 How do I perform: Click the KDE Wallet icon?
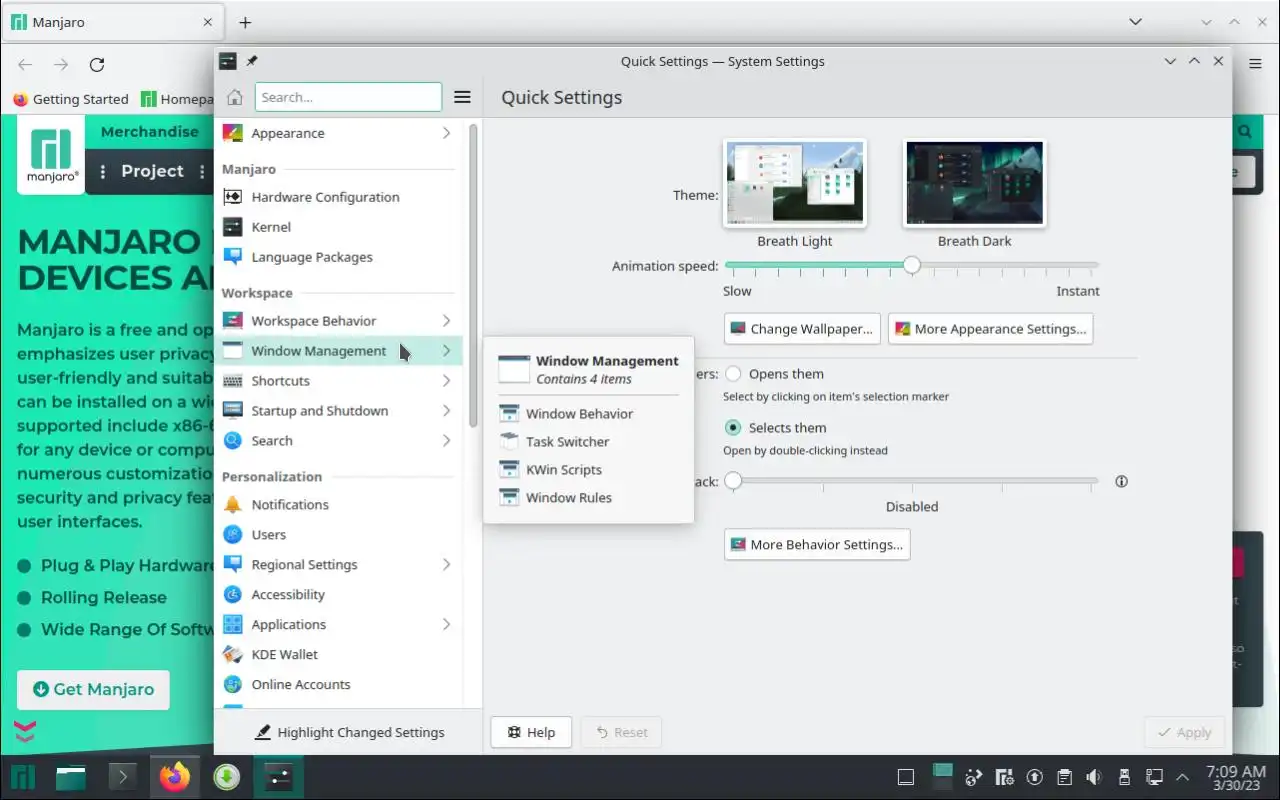(232, 655)
